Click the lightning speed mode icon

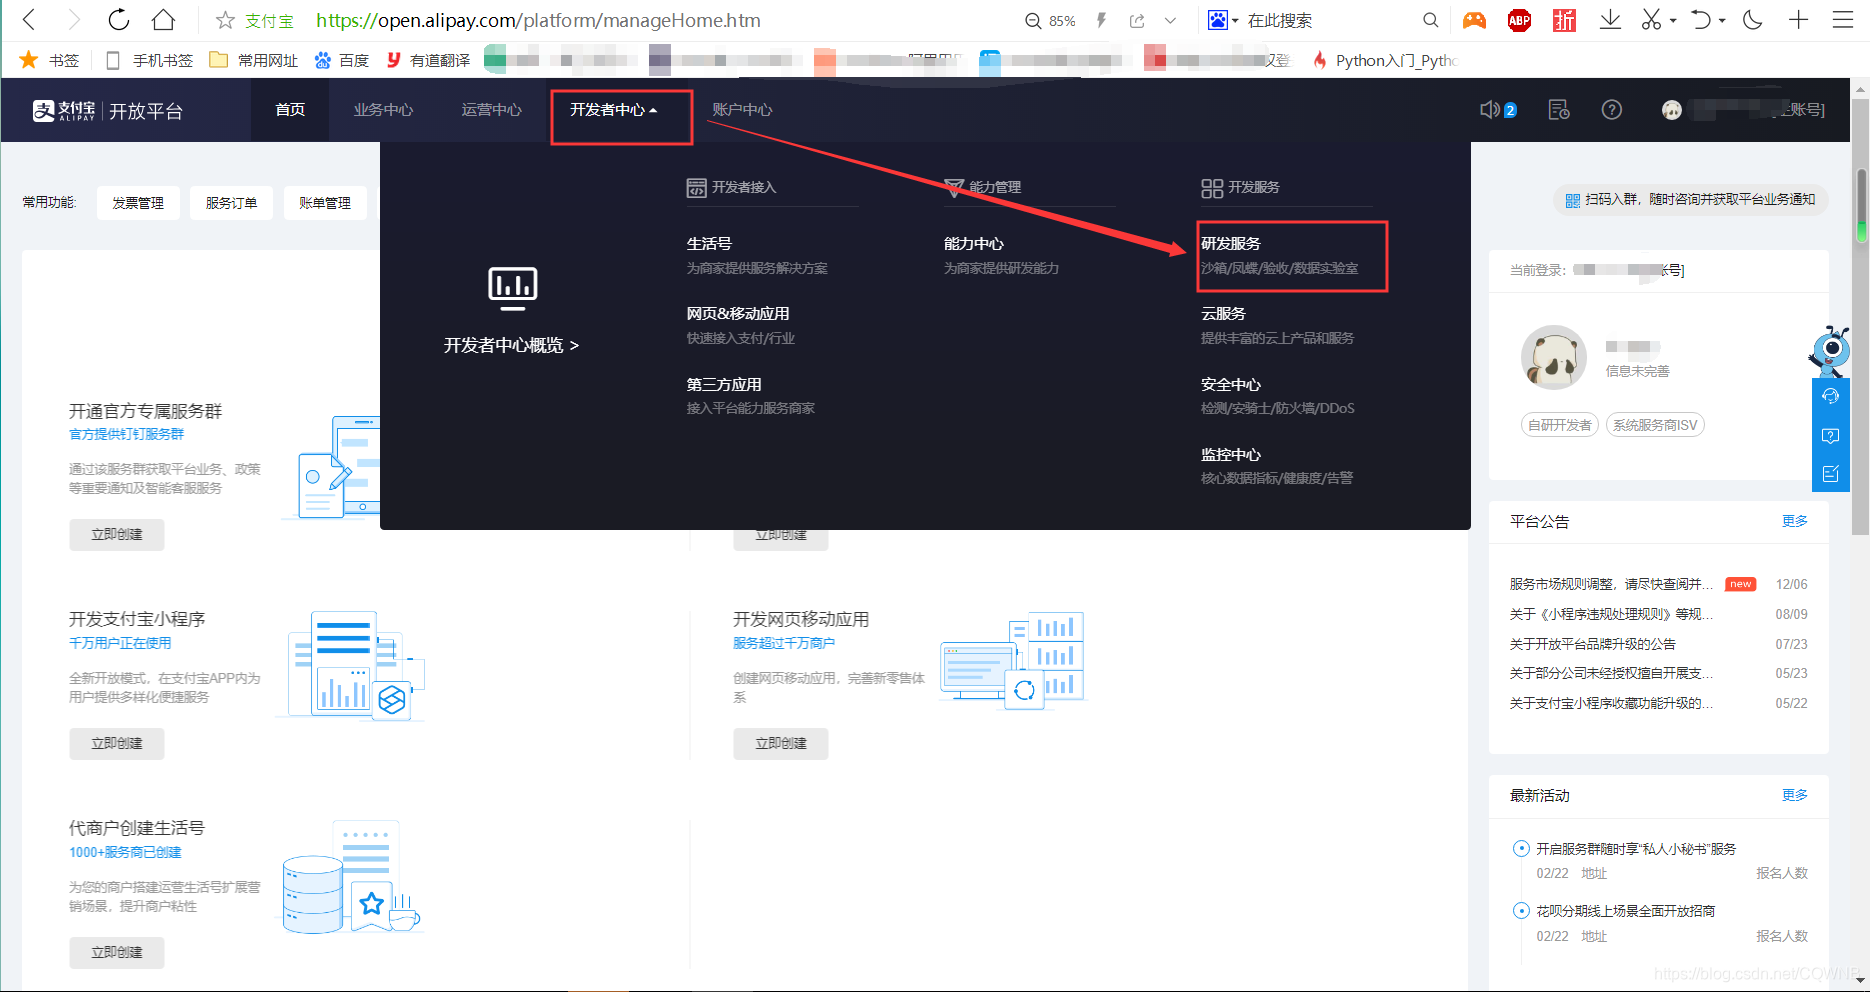pos(1101,20)
